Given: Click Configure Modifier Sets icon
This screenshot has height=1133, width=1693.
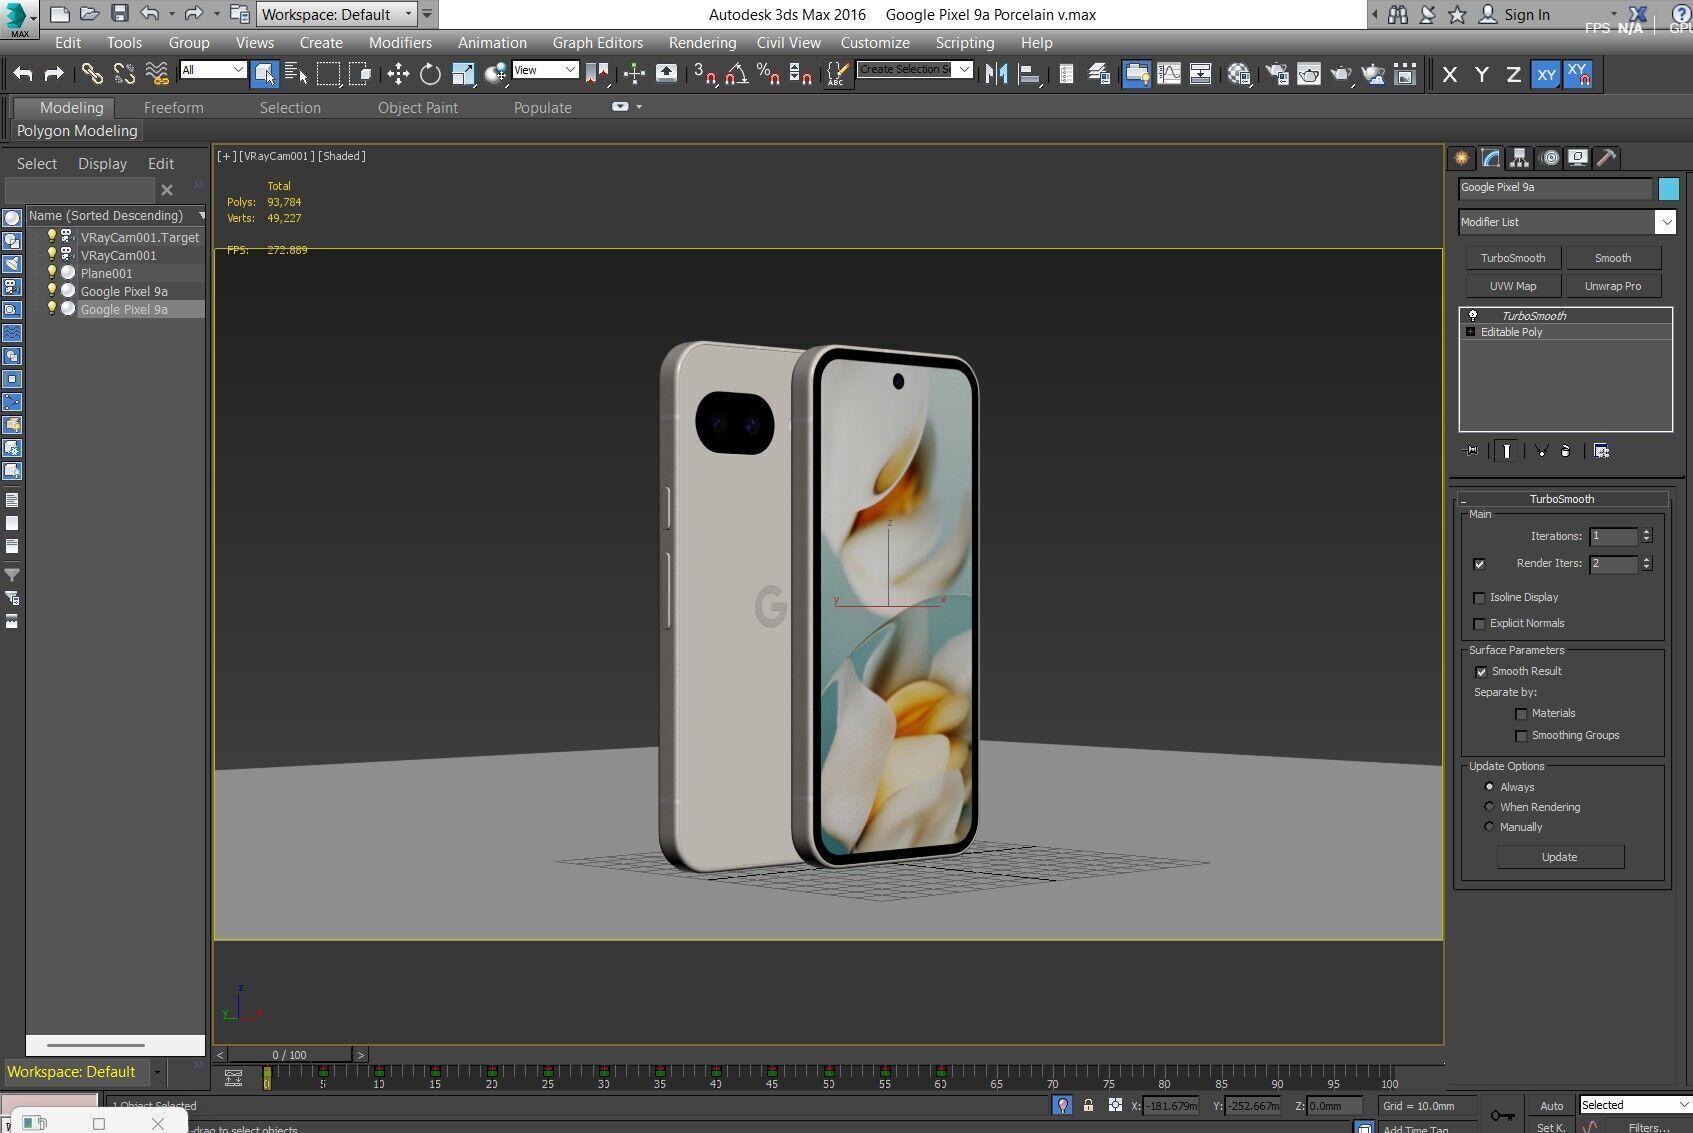Looking at the screenshot, I should pyautogui.click(x=1601, y=451).
